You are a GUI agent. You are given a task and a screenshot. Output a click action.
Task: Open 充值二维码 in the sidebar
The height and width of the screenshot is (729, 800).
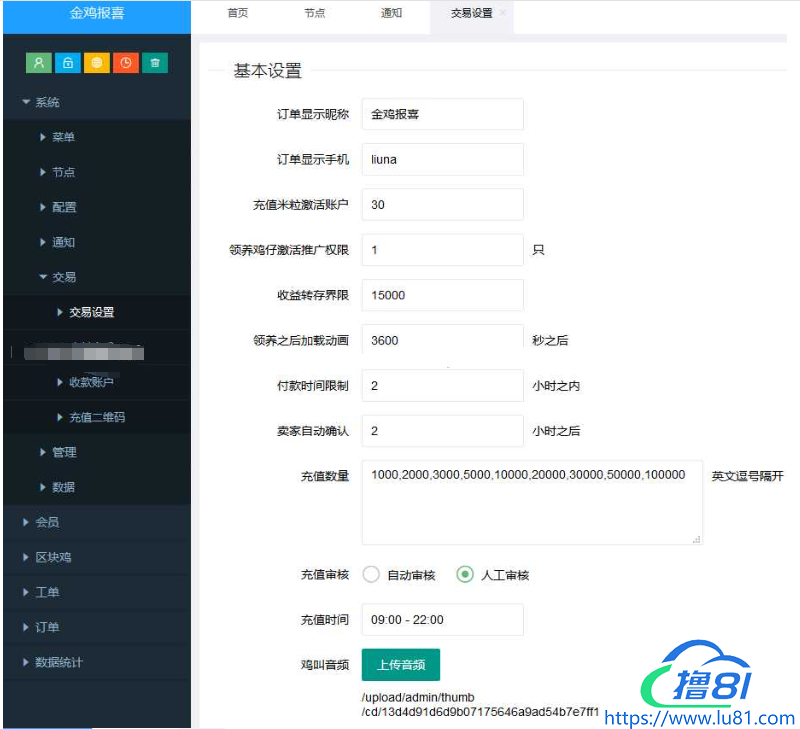click(97, 417)
